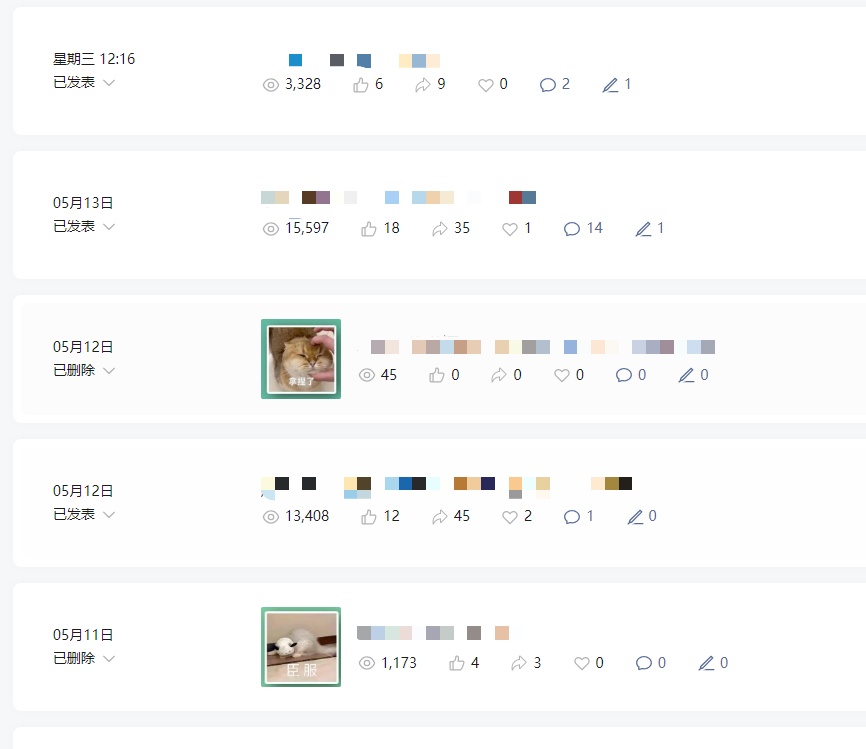Click the pencil icon on the 45-view deleted post
The image size is (866, 749).
(686, 376)
